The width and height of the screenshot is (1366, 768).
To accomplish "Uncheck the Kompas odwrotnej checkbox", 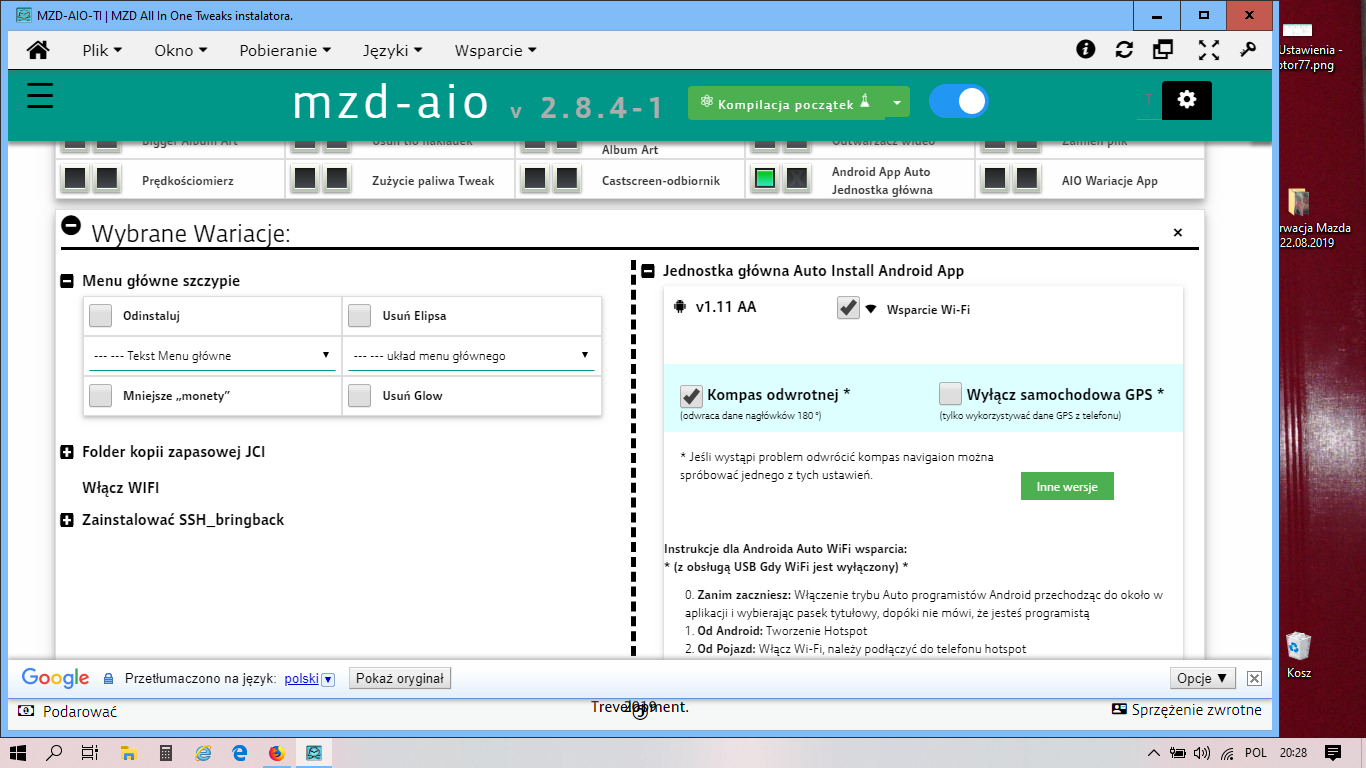I will click(691, 394).
